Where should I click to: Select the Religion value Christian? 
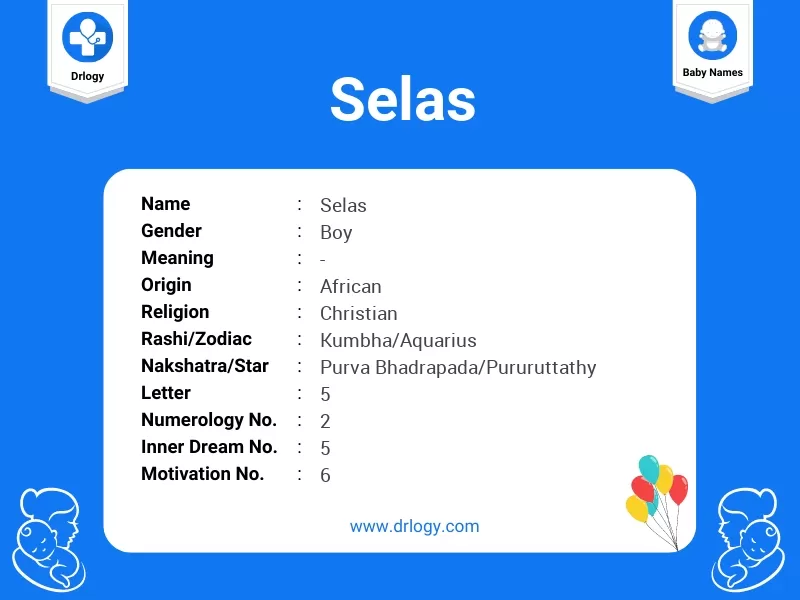pyautogui.click(x=358, y=313)
